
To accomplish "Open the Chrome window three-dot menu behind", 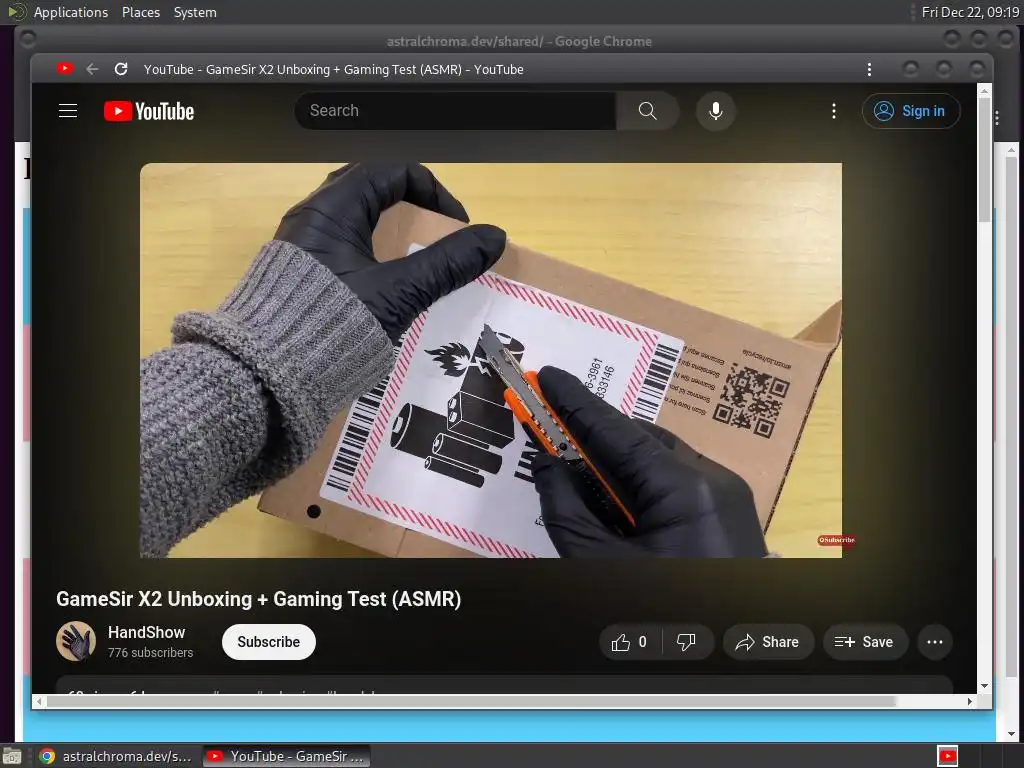I will [x=997, y=118].
